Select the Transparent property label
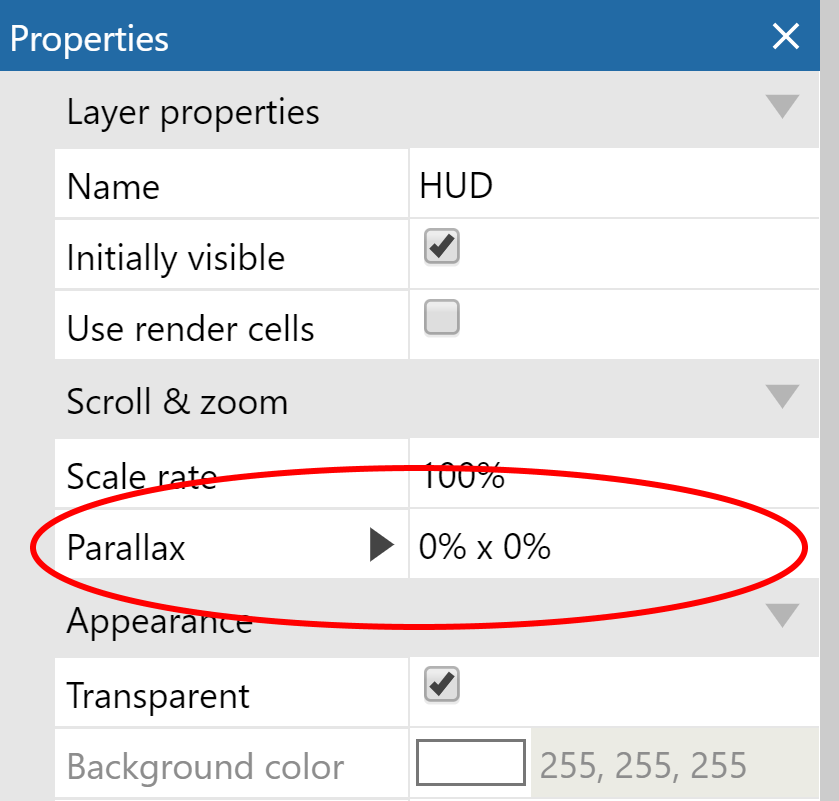The image size is (839, 801). [x=158, y=696]
